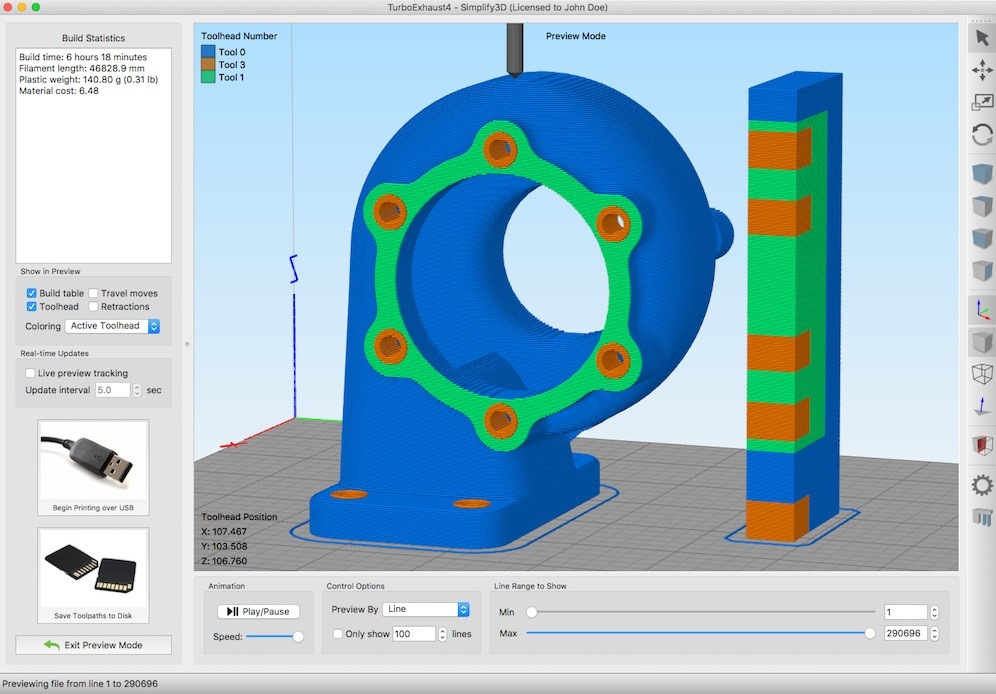Toggle the coordinate axes display icon
The width and height of the screenshot is (996, 694).
982,309
